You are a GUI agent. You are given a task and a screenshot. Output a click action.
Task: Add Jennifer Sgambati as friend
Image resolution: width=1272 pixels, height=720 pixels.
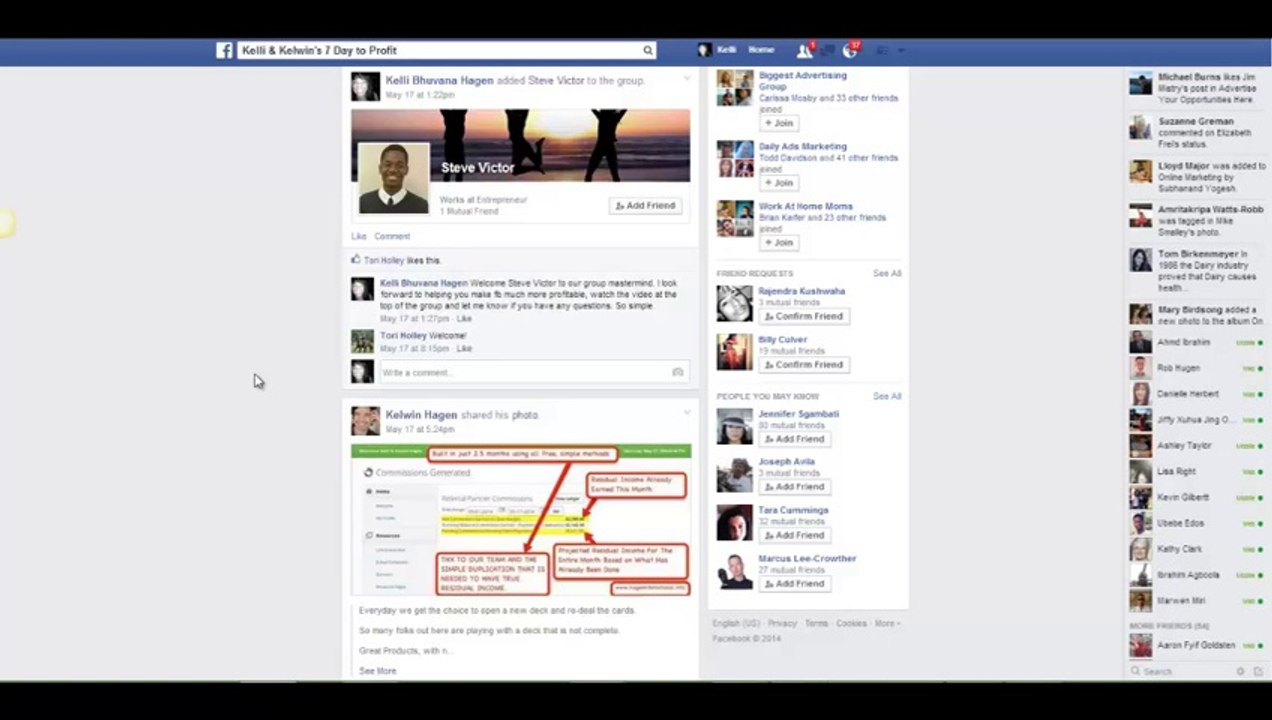[795, 439]
